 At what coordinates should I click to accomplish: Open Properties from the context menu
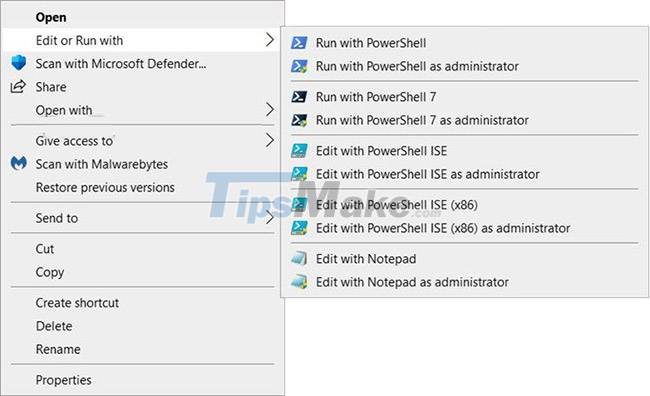click(142, 379)
